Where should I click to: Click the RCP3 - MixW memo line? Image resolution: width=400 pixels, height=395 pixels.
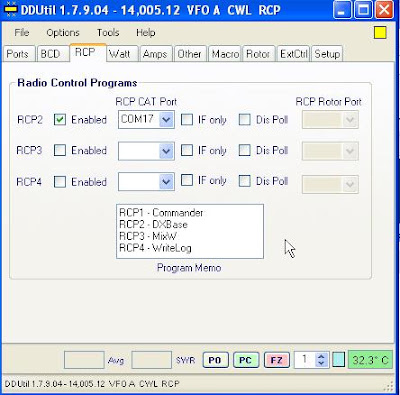[148, 236]
